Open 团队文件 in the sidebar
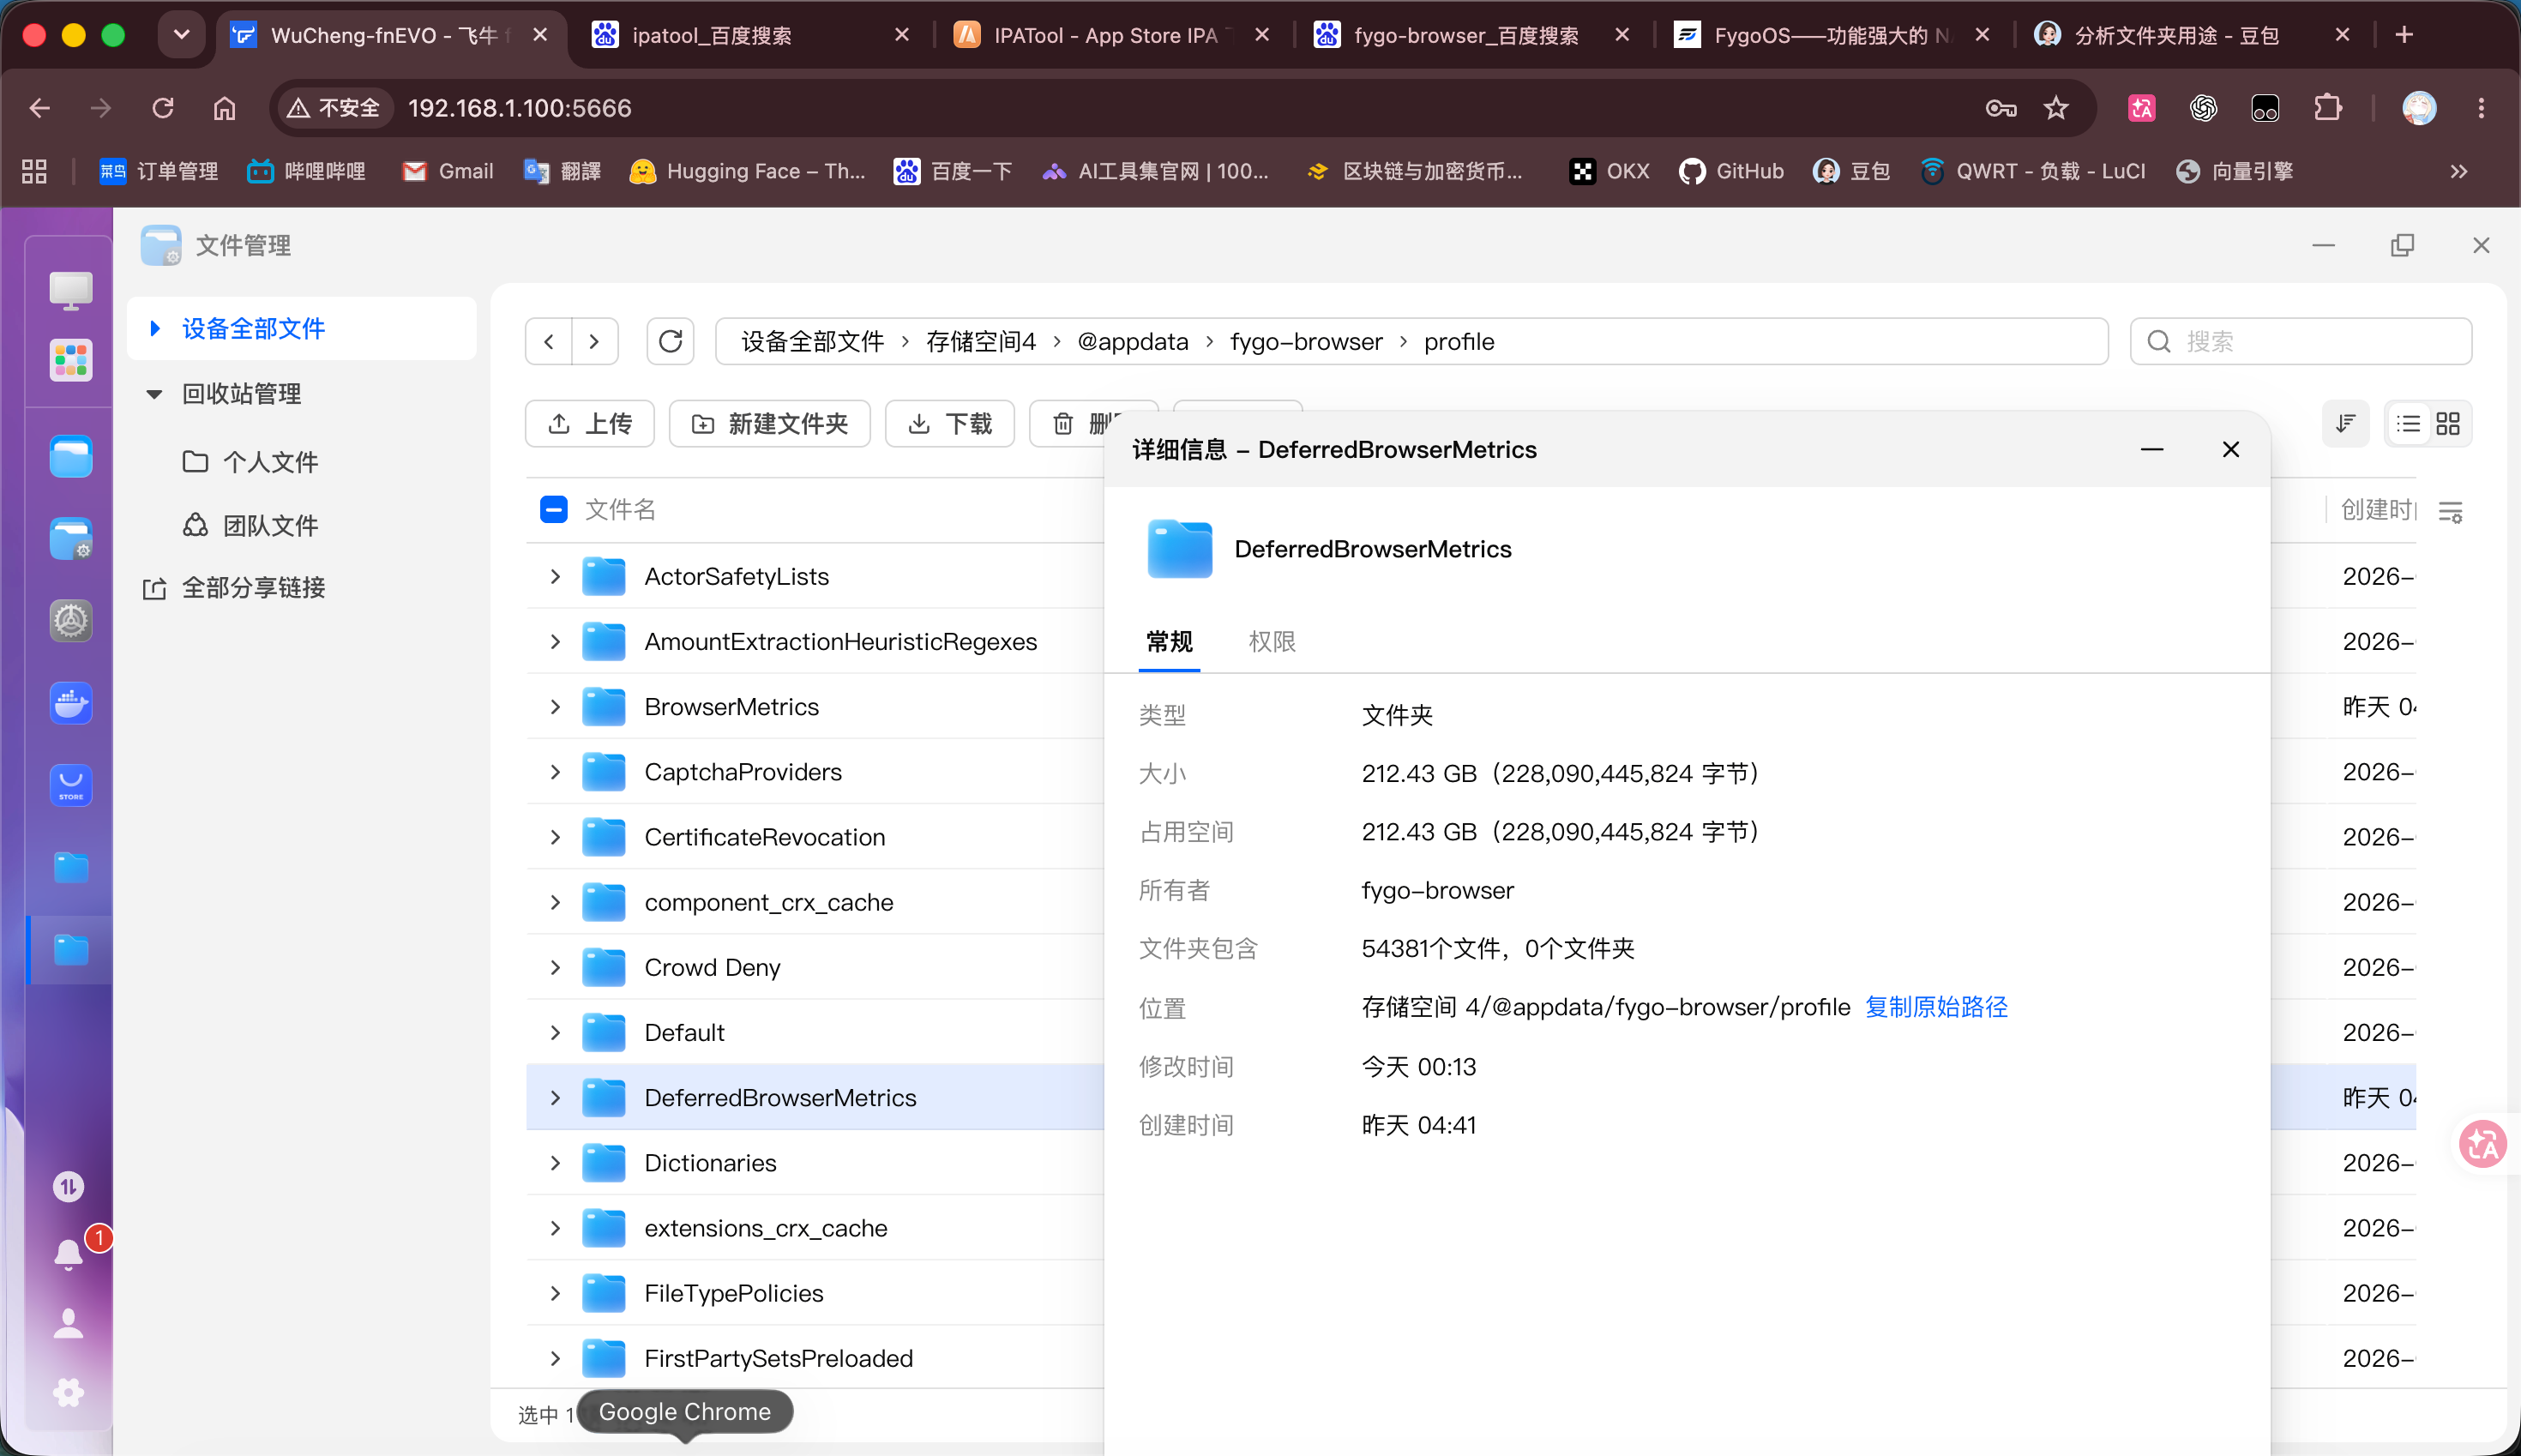The width and height of the screenshot is (2521, 1456). 250,525
